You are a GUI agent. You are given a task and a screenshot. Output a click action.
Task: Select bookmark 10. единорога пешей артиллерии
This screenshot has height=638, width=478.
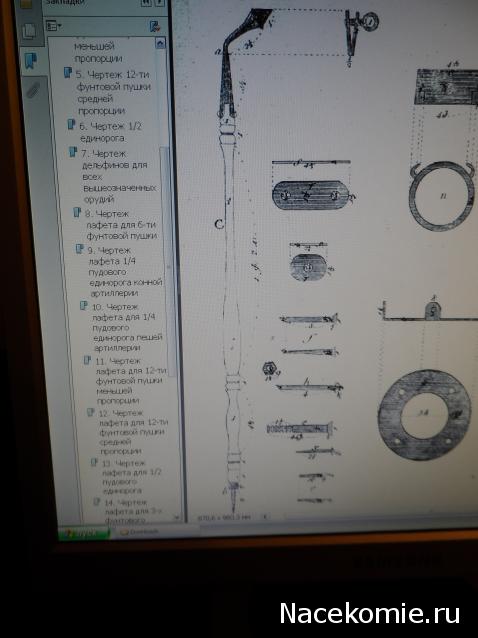pos(127,327)
